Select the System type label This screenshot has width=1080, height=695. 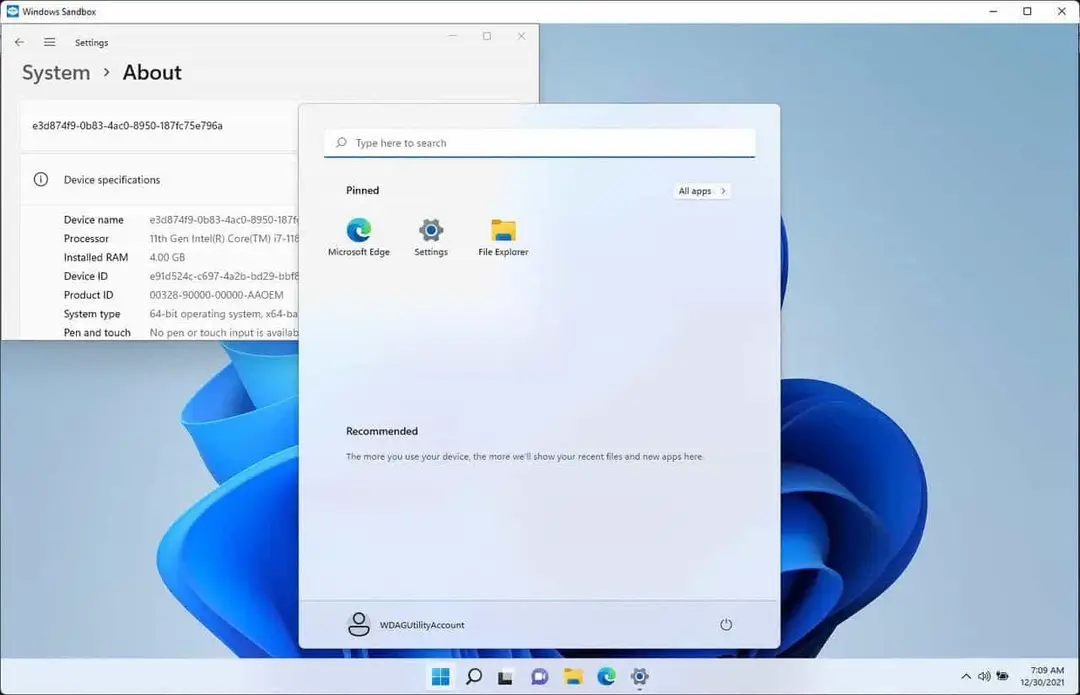[x=92, y=313]
